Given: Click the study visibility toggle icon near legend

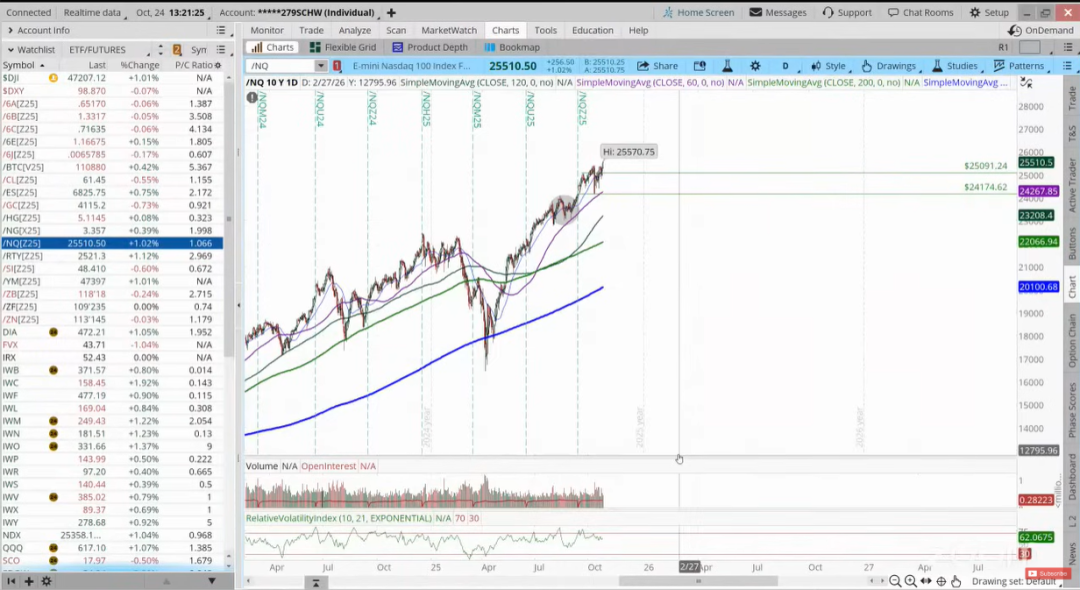Looking at the screenshot, I should pos(1026,83).
